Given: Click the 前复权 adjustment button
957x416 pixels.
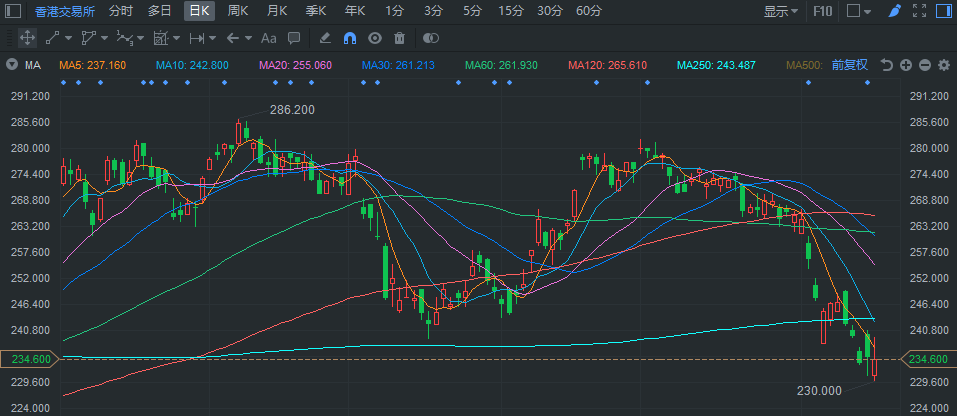Looking at the screenshot, I should pos(849,65).
